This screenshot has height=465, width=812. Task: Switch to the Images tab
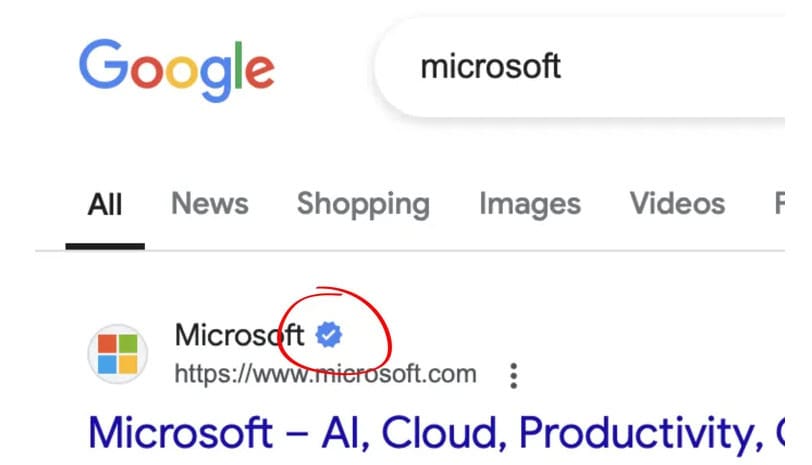click(530, 205)
